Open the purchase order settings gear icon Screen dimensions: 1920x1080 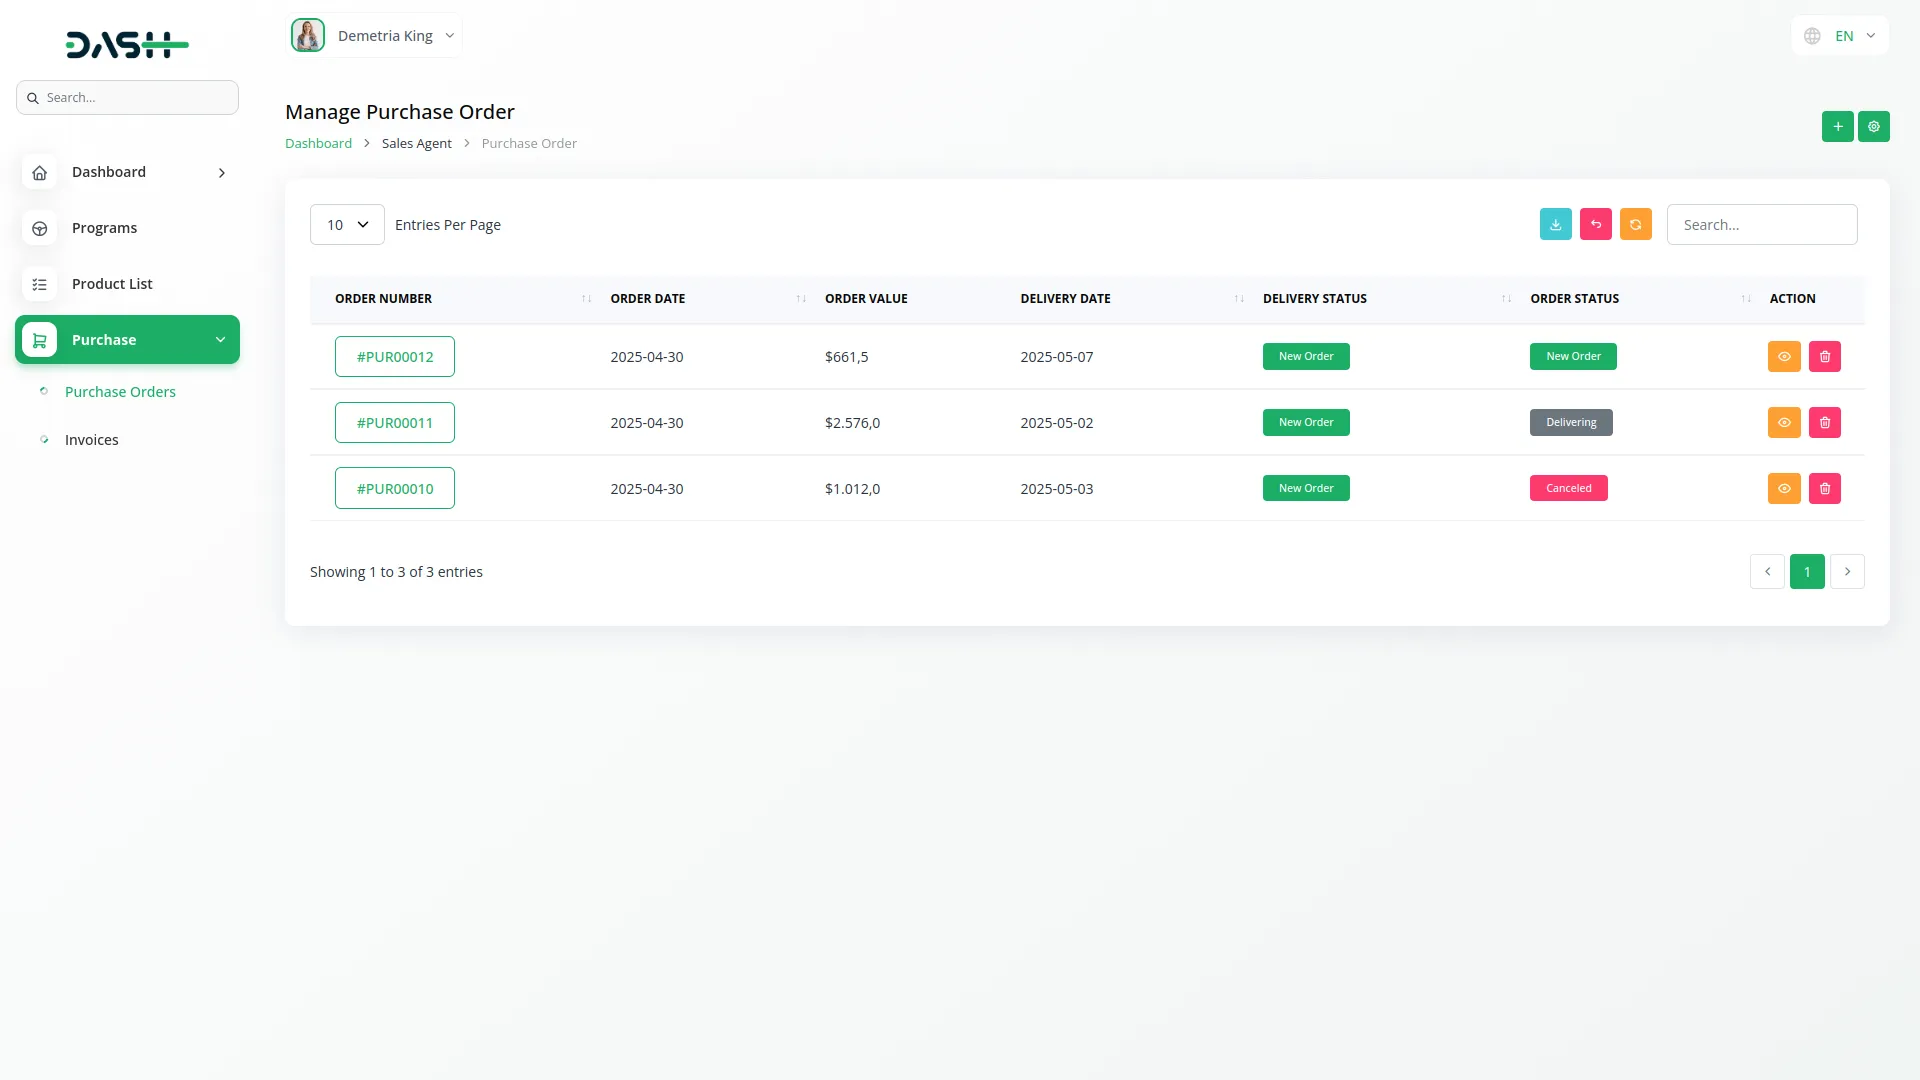click(x=1873, y=127)
